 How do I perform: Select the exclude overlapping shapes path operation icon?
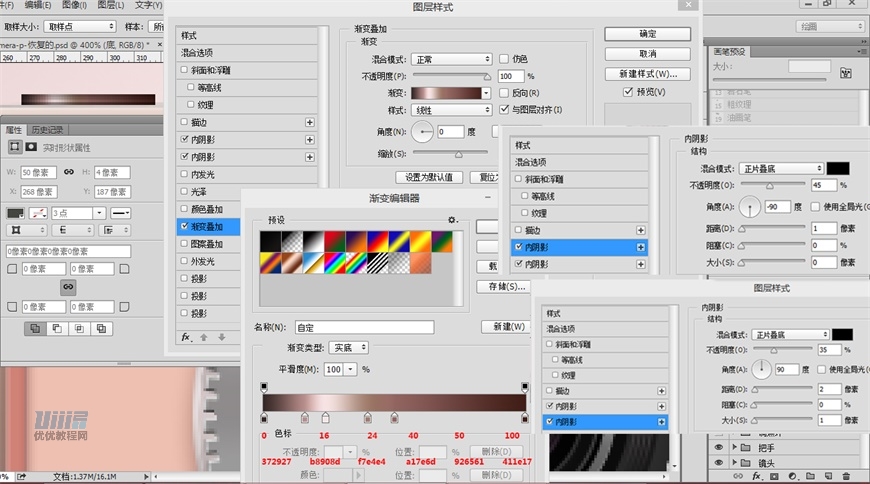102,329
